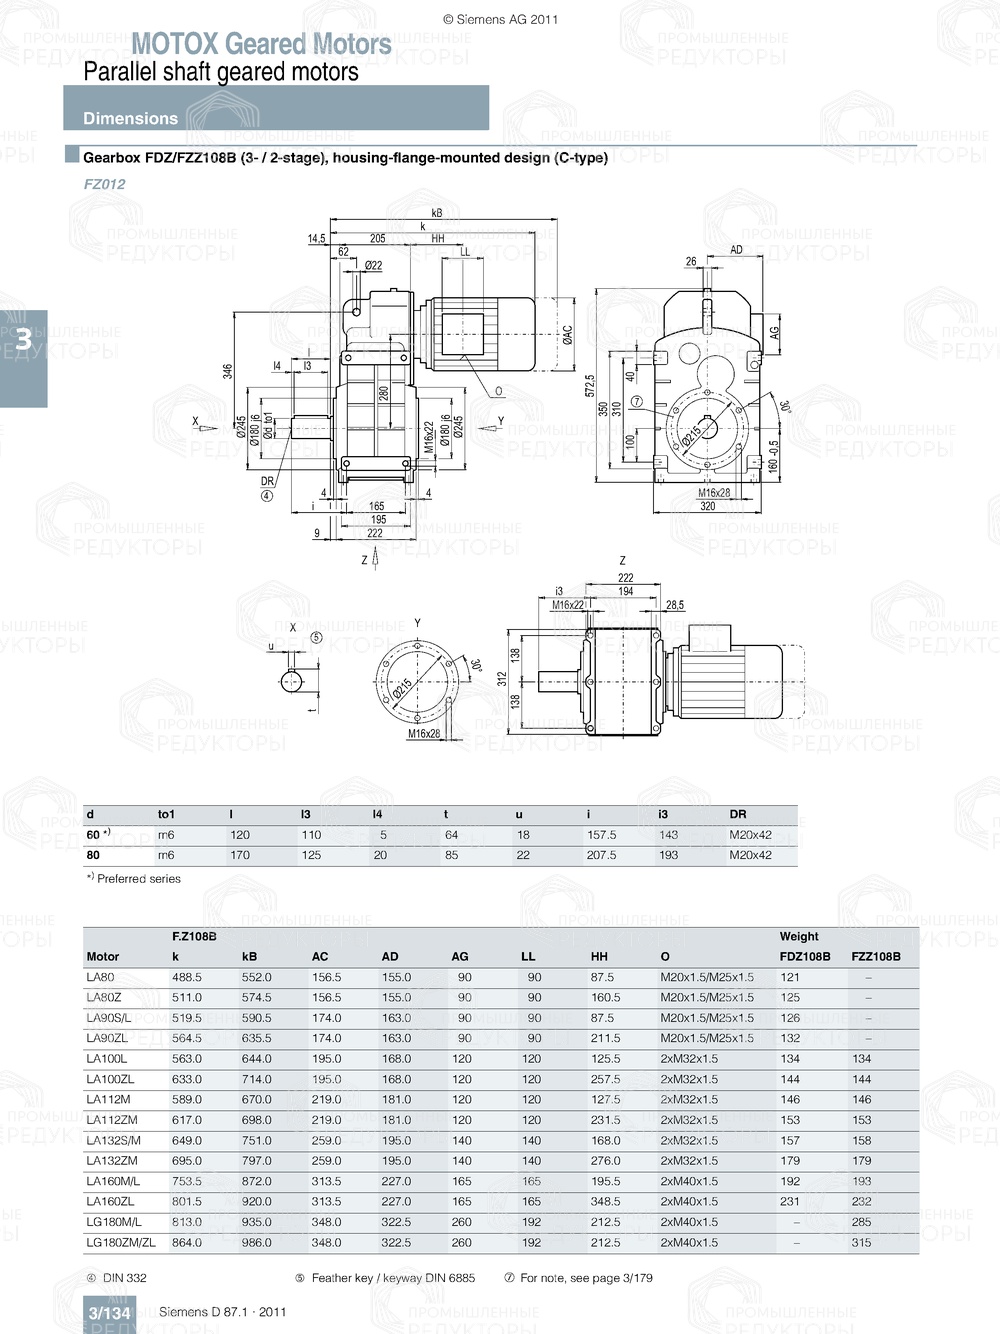
Task: Collapse the Dimensions section banner
Action: pyautogui.click(x=130, y=117)
